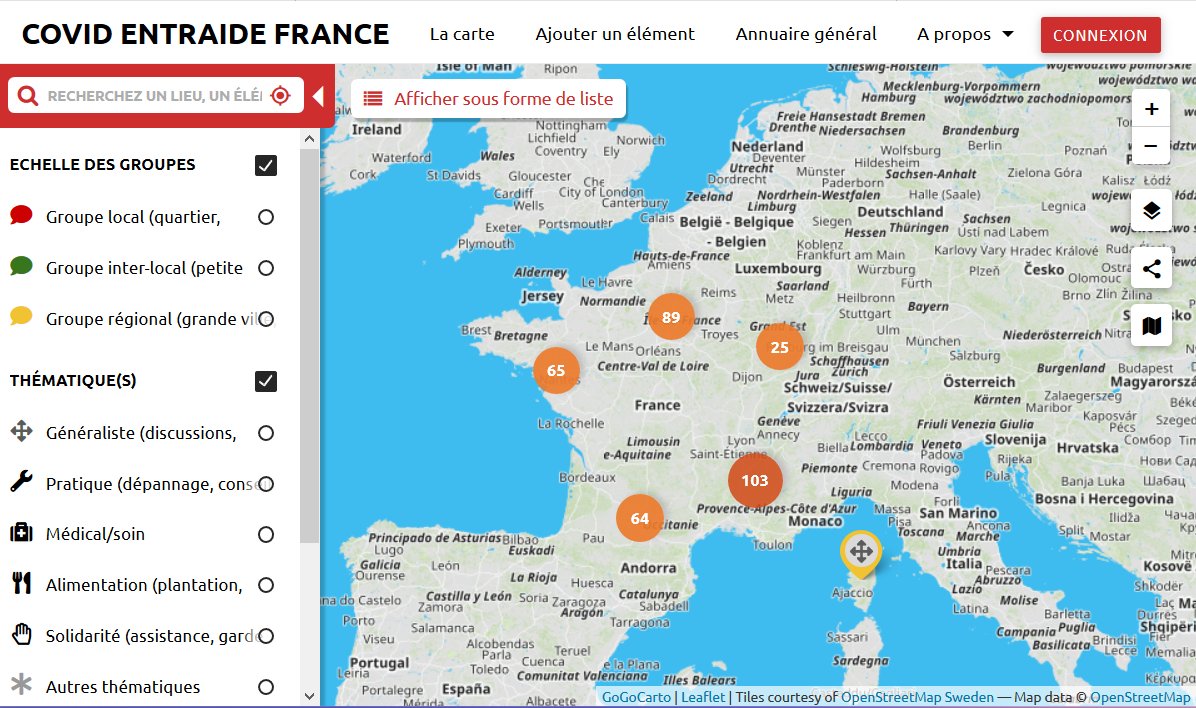Click the geolocate target icon
This screenshot has width=1196, height=708.
click(x=281, y=95)
